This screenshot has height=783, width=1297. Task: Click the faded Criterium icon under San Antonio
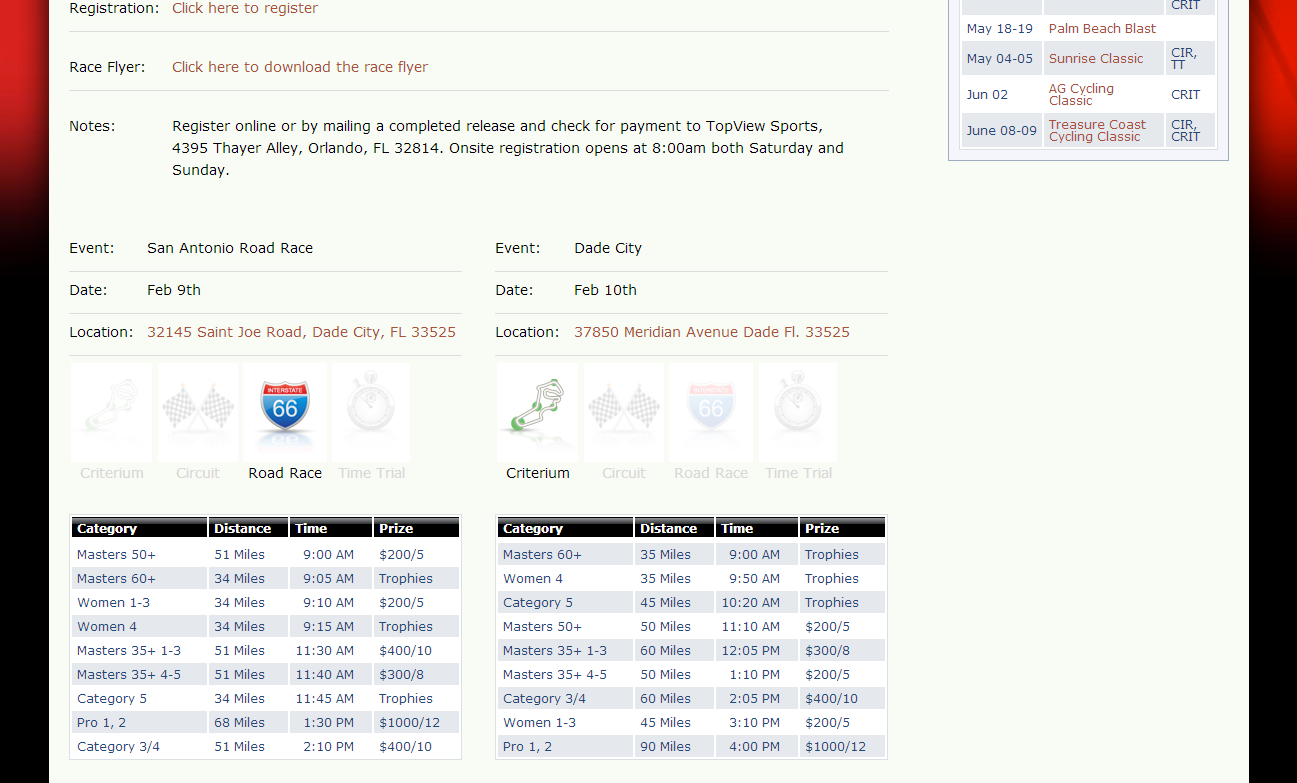111,410
